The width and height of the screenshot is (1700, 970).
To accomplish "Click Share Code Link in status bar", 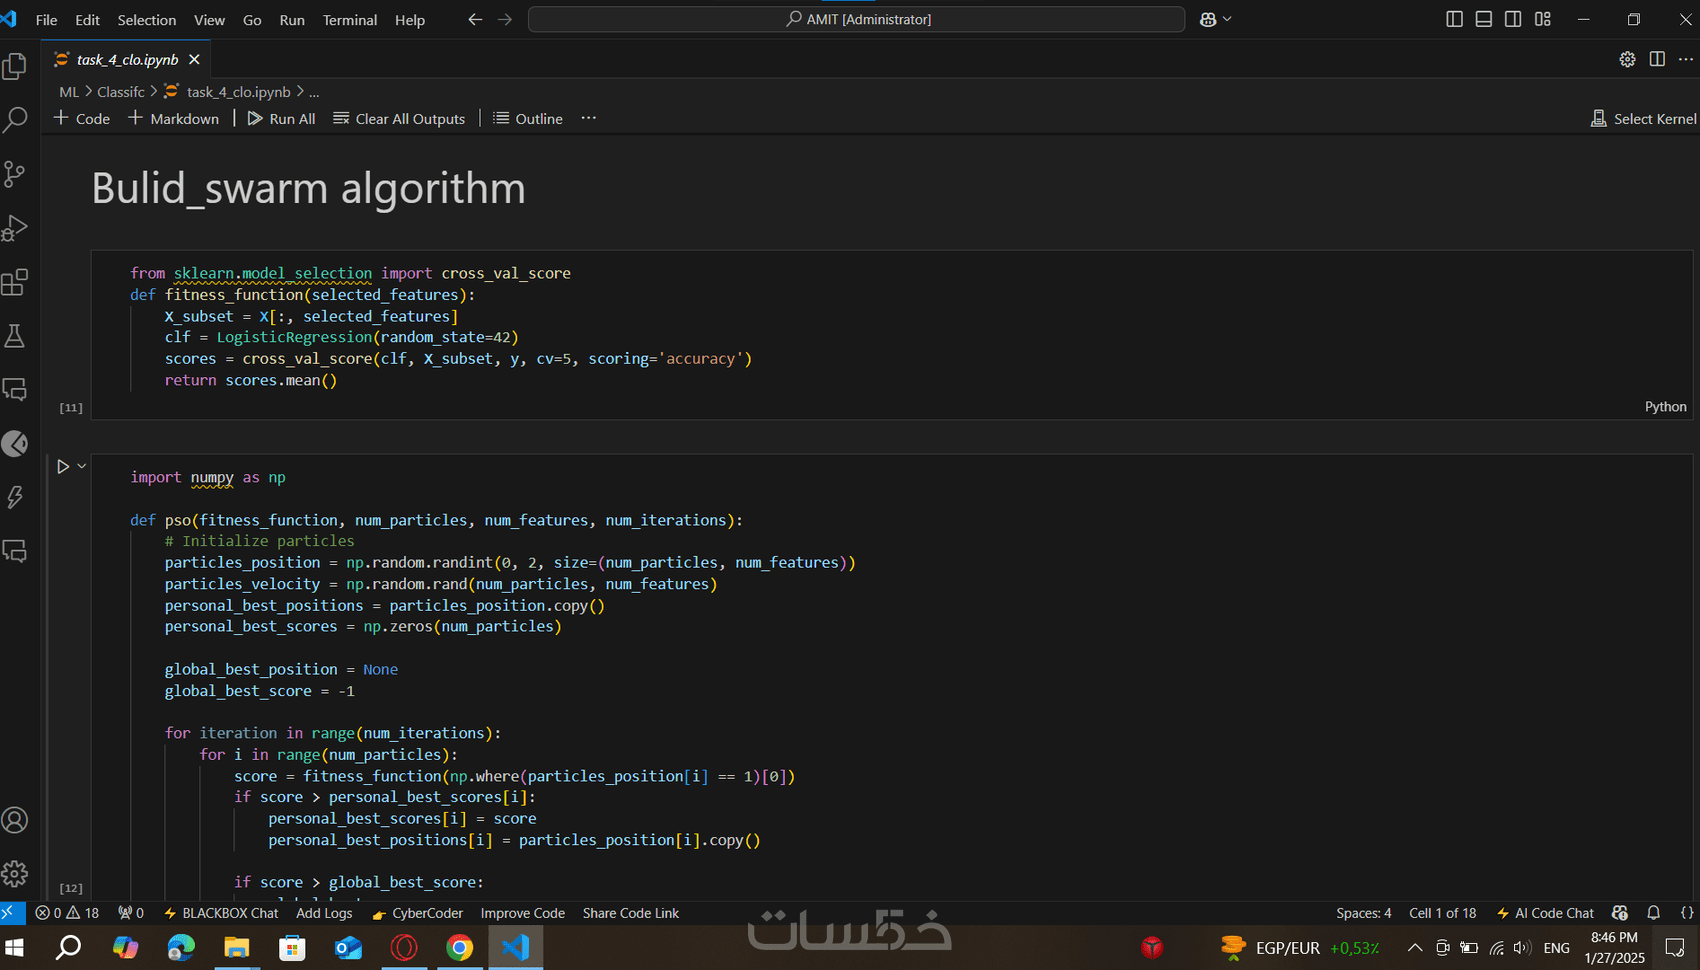I will pos(630,913).
